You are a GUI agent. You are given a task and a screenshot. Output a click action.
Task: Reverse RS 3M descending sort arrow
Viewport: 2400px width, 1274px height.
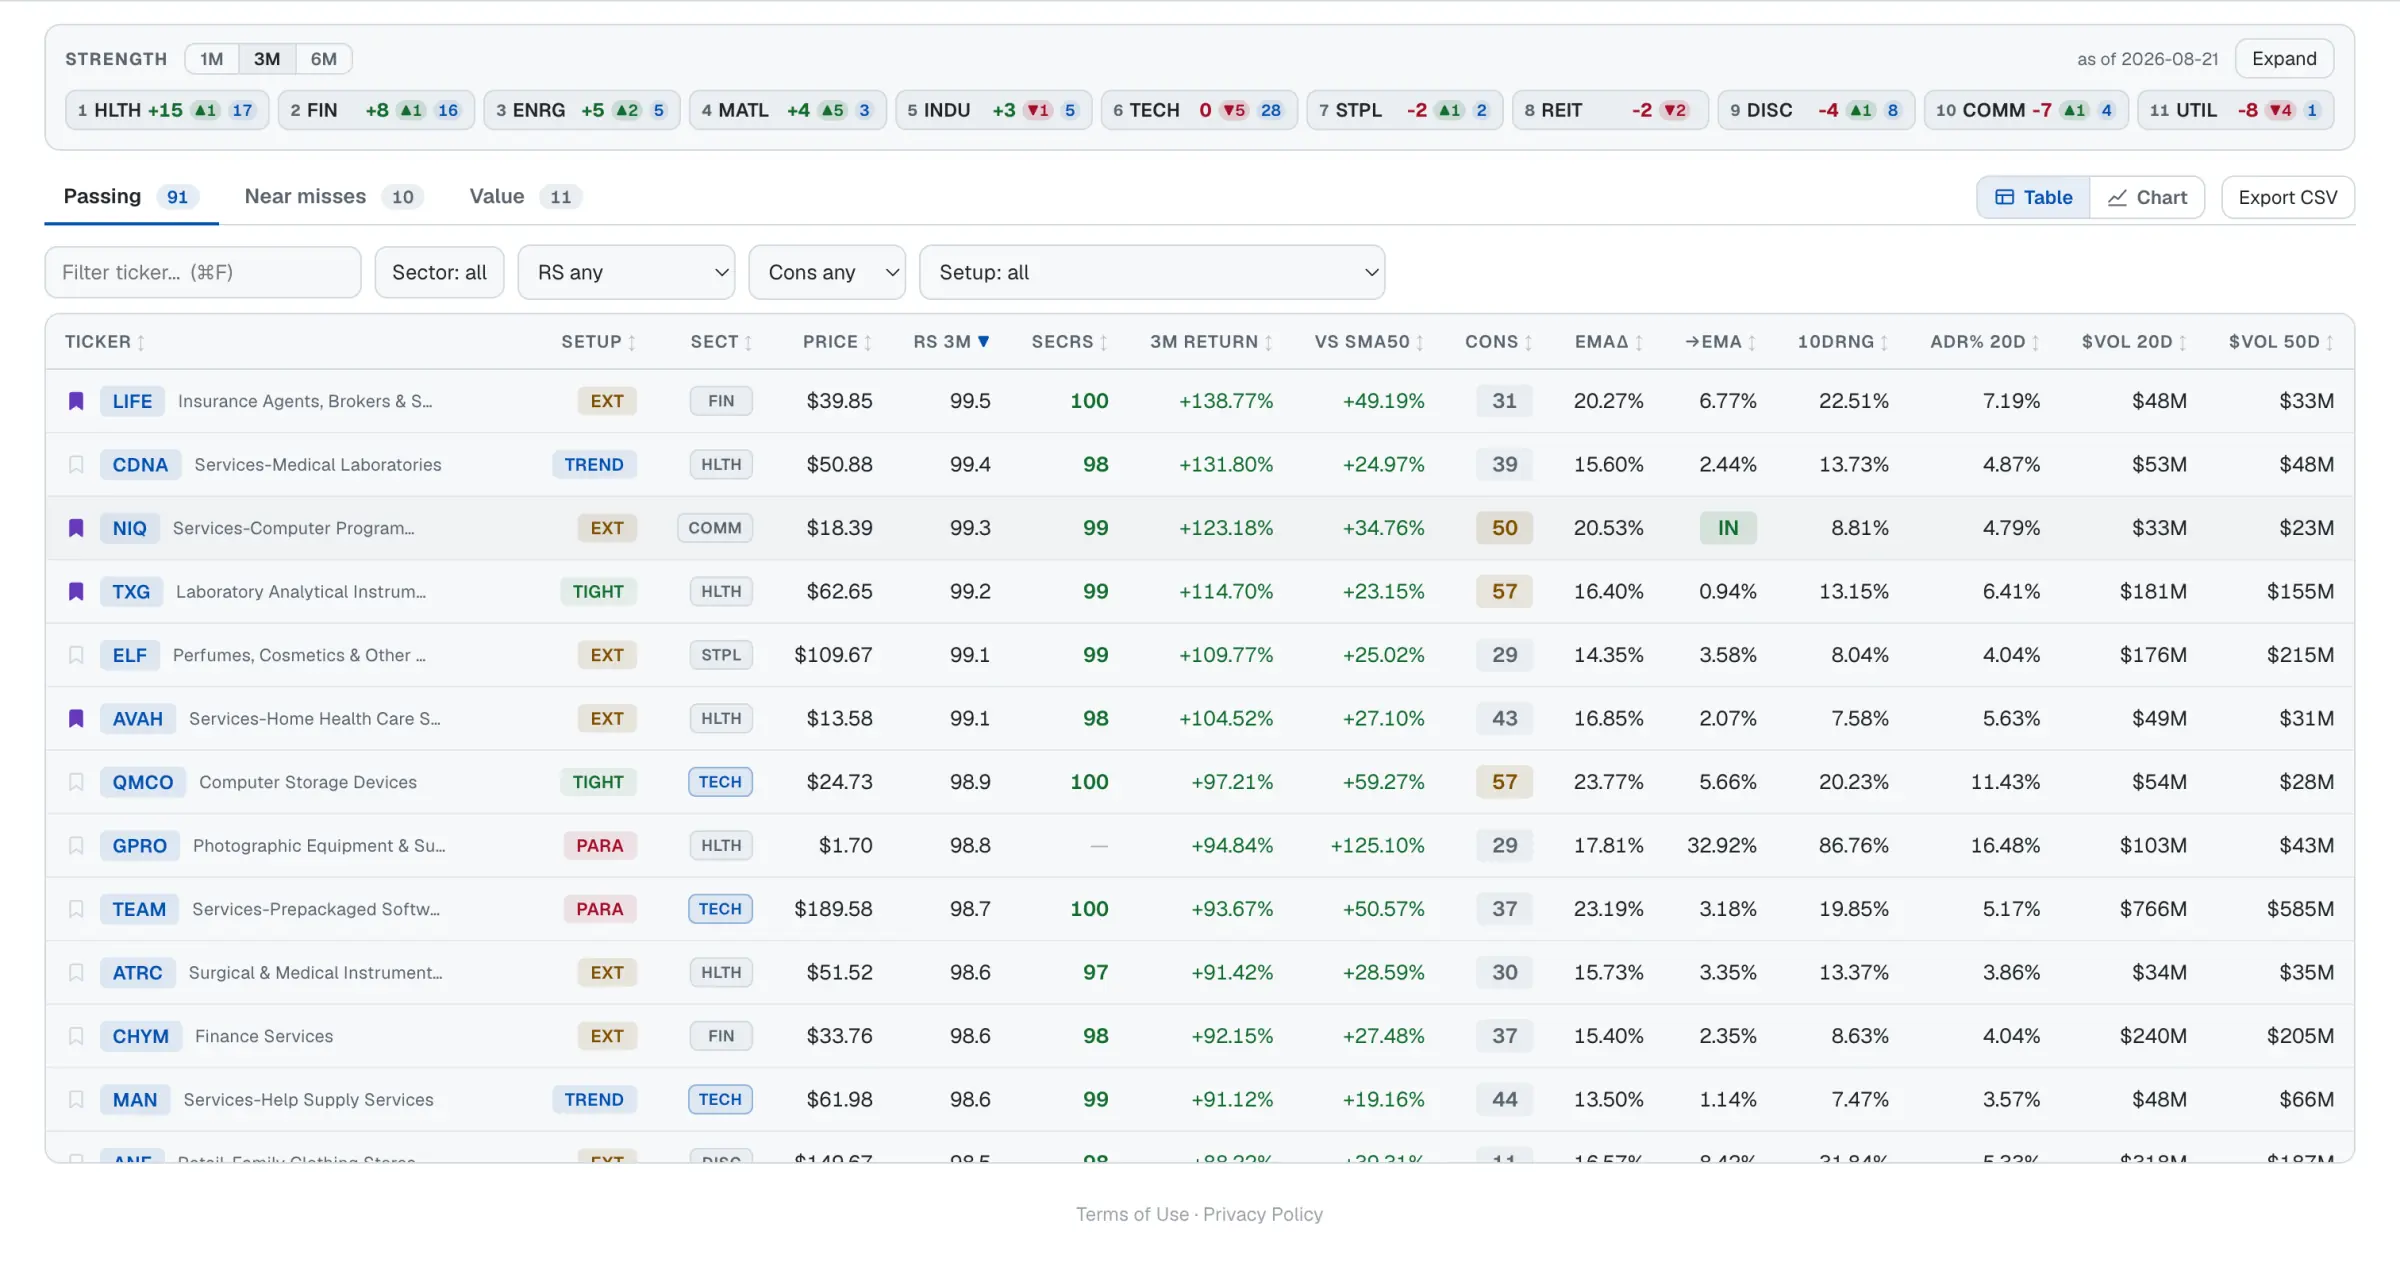tap(984, 342)
